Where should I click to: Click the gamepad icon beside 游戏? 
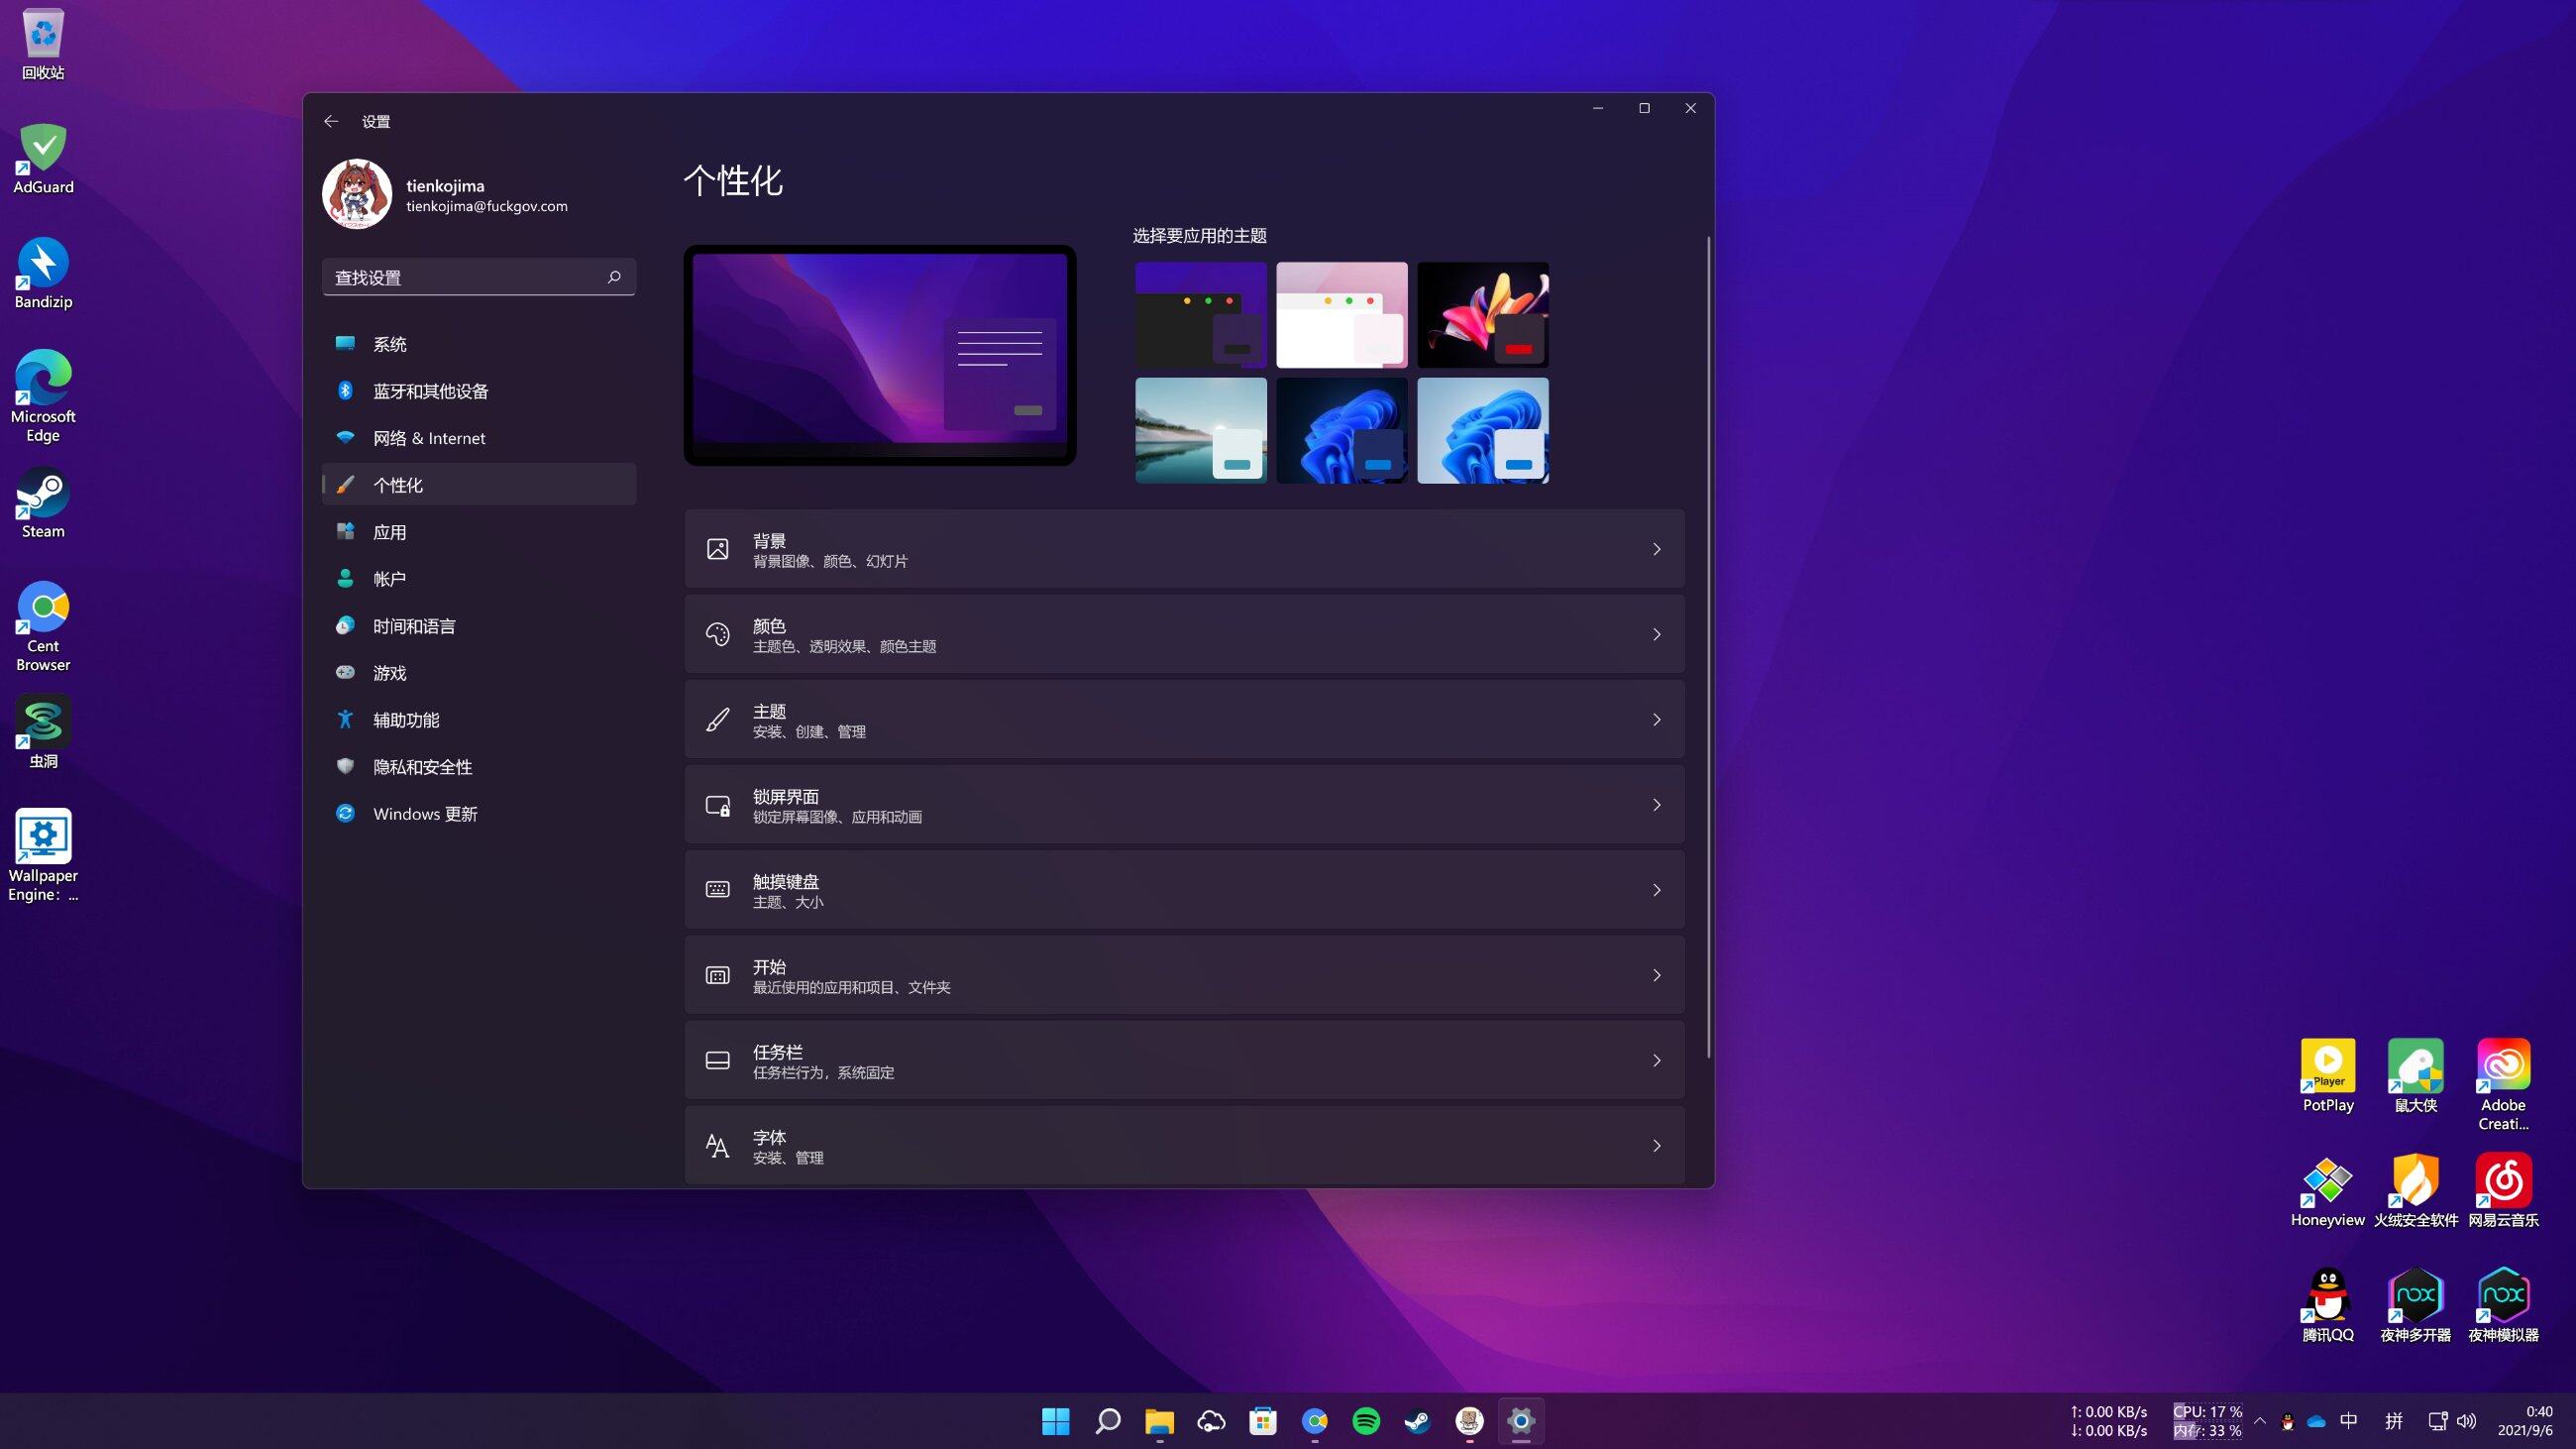pyautogui.click(x=345, y=672)
